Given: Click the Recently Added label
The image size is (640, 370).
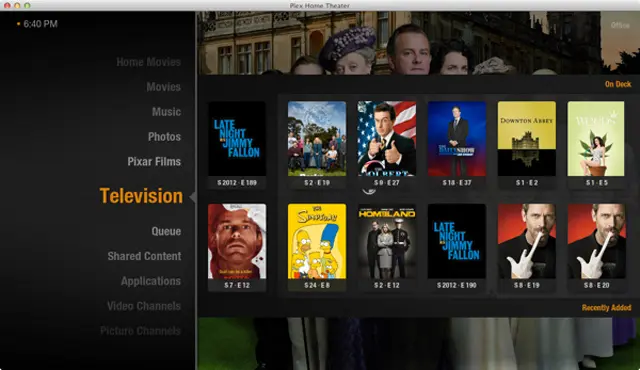Looking at the screenshot, I should (607, 308).
